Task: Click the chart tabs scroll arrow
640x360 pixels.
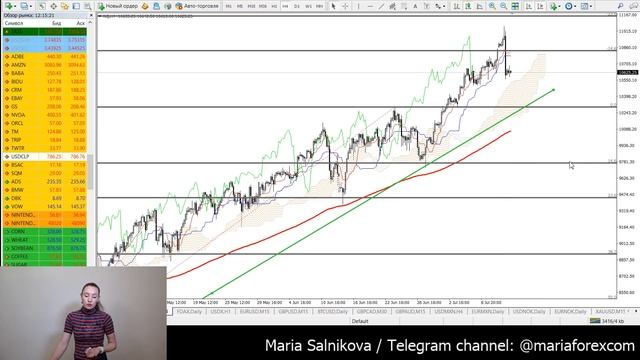Action: (636, 311)
